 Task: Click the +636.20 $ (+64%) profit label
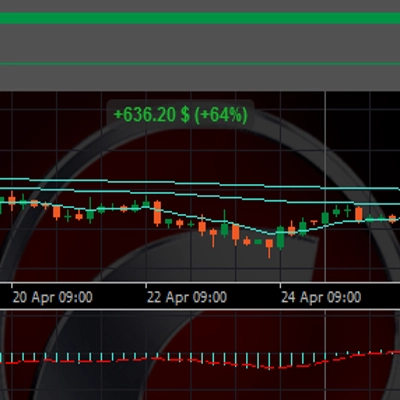tap(180, 115)
